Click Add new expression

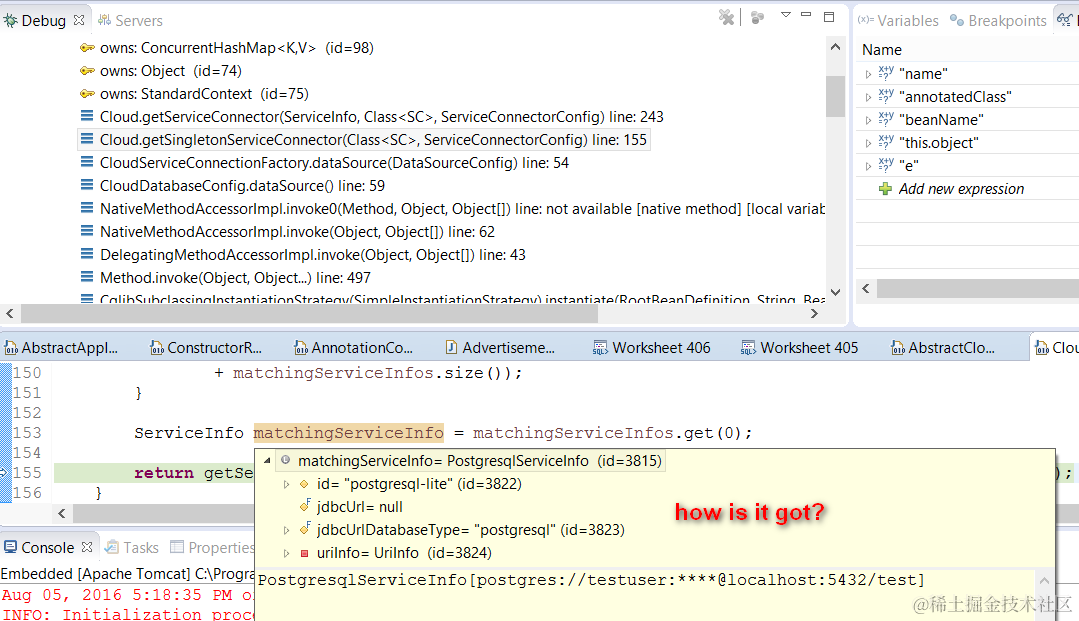click(x=961, y=189)
